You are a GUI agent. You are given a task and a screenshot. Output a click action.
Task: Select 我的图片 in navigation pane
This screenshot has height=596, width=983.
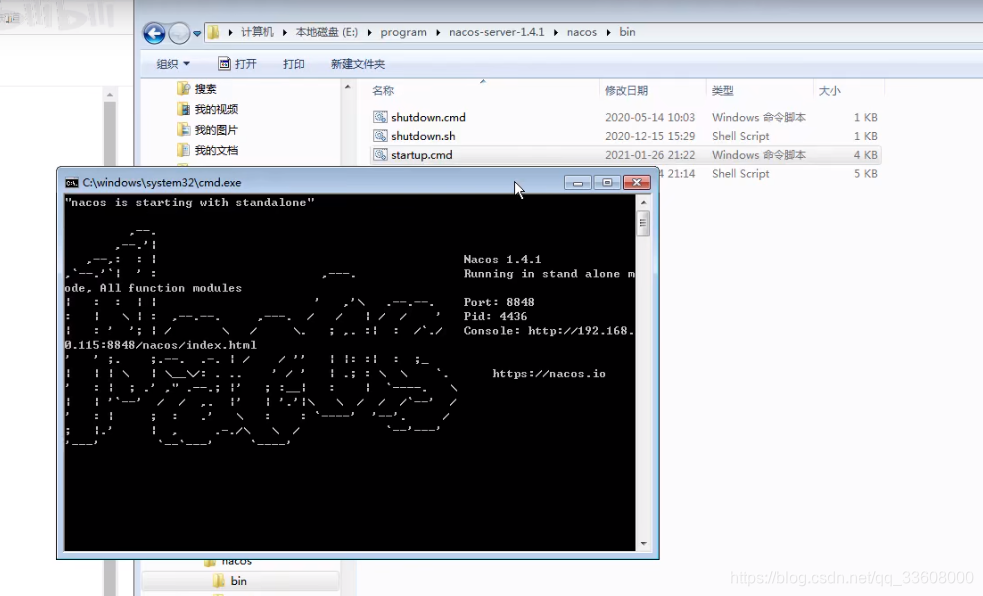[216, 130]
